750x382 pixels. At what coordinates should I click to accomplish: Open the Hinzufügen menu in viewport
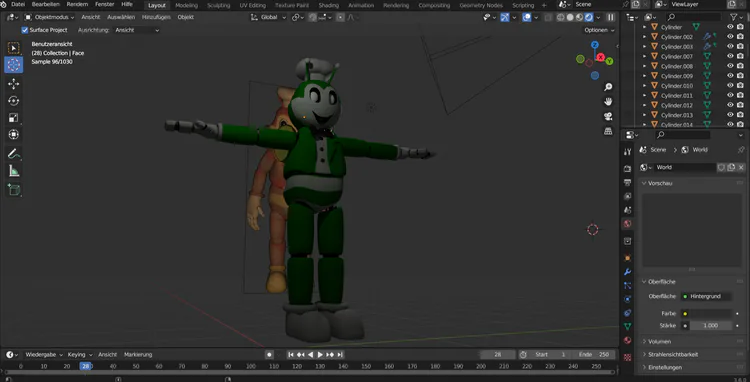click(156, 17)
